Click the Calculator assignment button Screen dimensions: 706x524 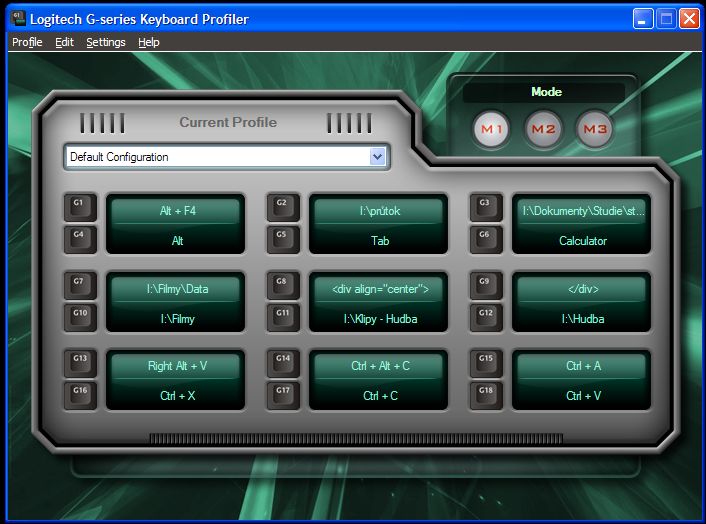[x=582, y=241]
